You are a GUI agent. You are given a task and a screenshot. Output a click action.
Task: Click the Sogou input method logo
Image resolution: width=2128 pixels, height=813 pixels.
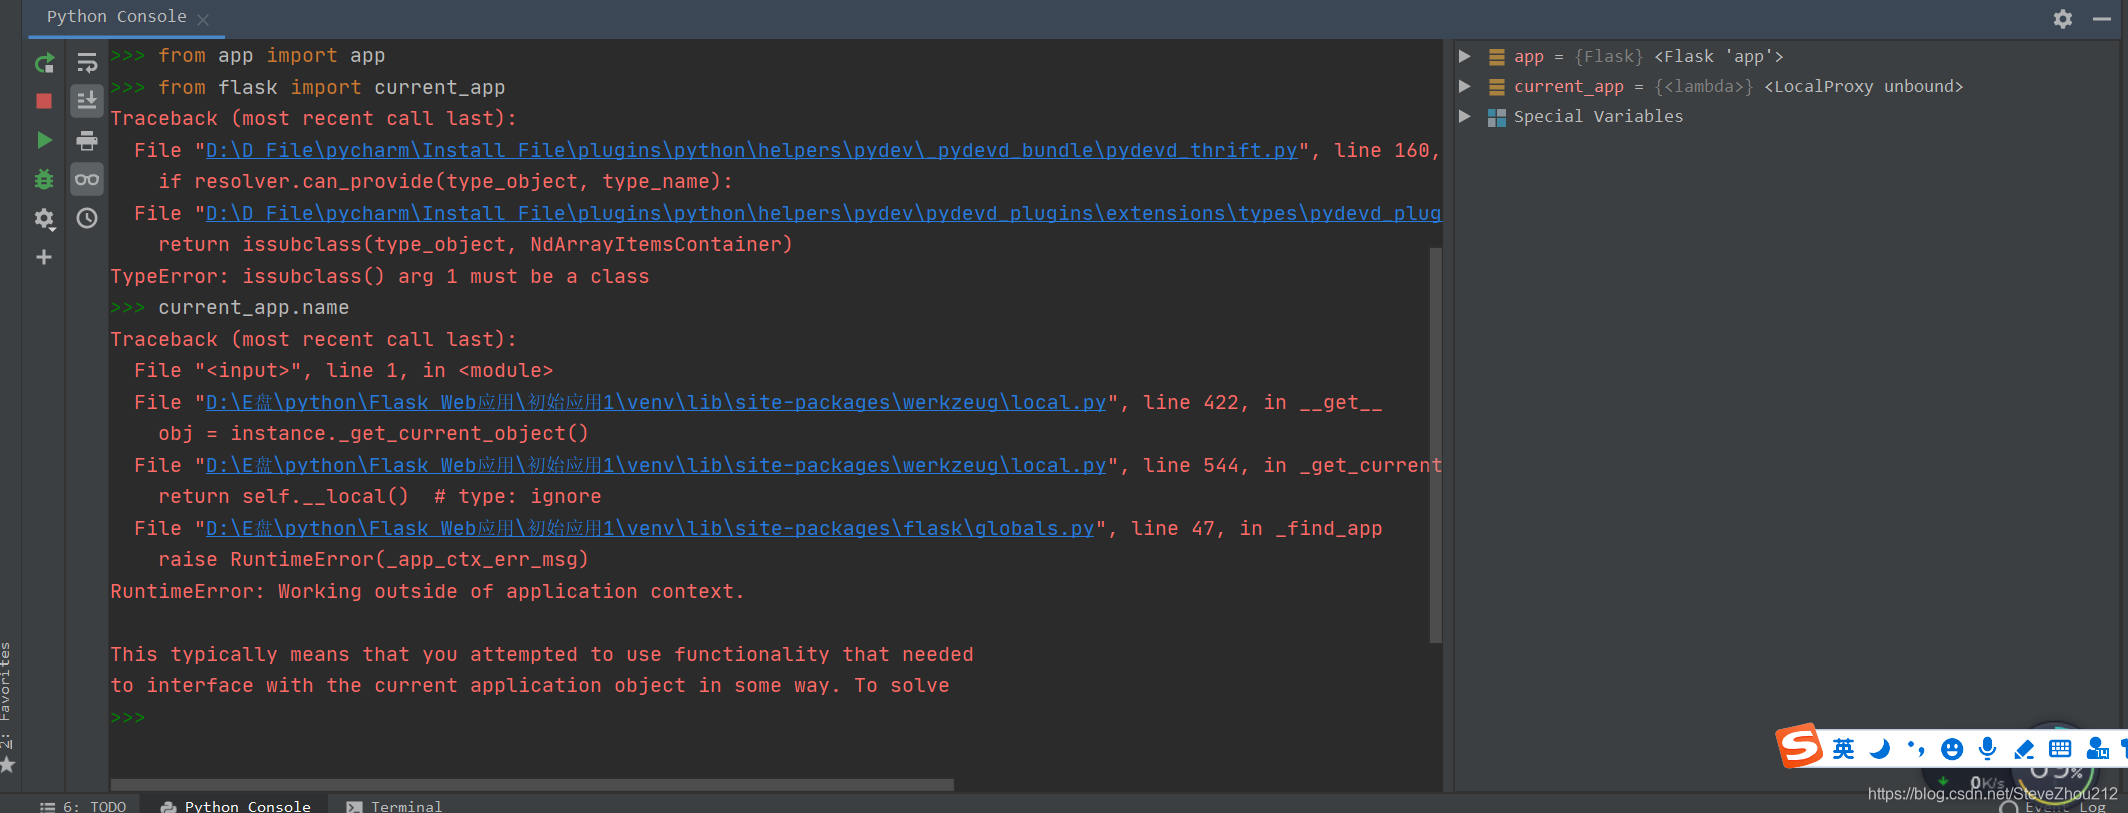(1799, 746)
